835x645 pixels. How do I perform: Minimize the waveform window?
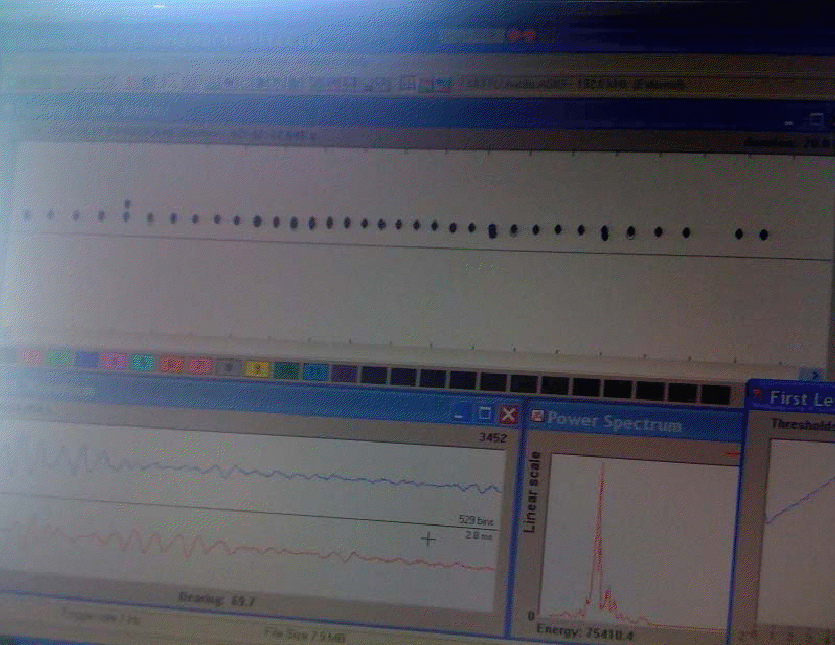tap(461, 413)
